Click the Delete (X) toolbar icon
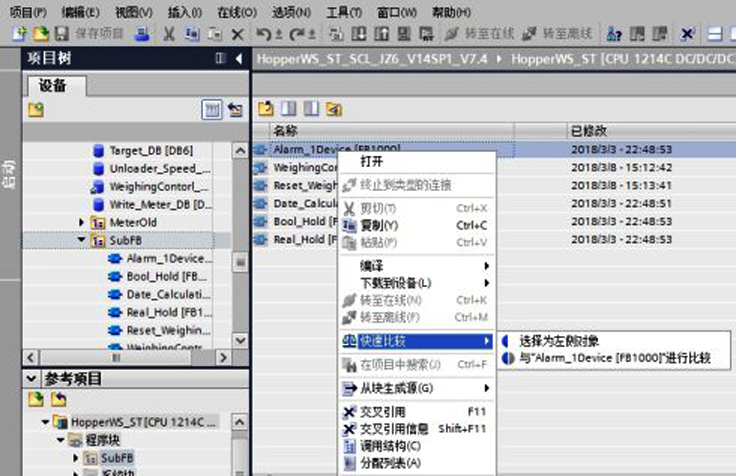The height and width of the screenshot is (476, 736). pos(237,33)
